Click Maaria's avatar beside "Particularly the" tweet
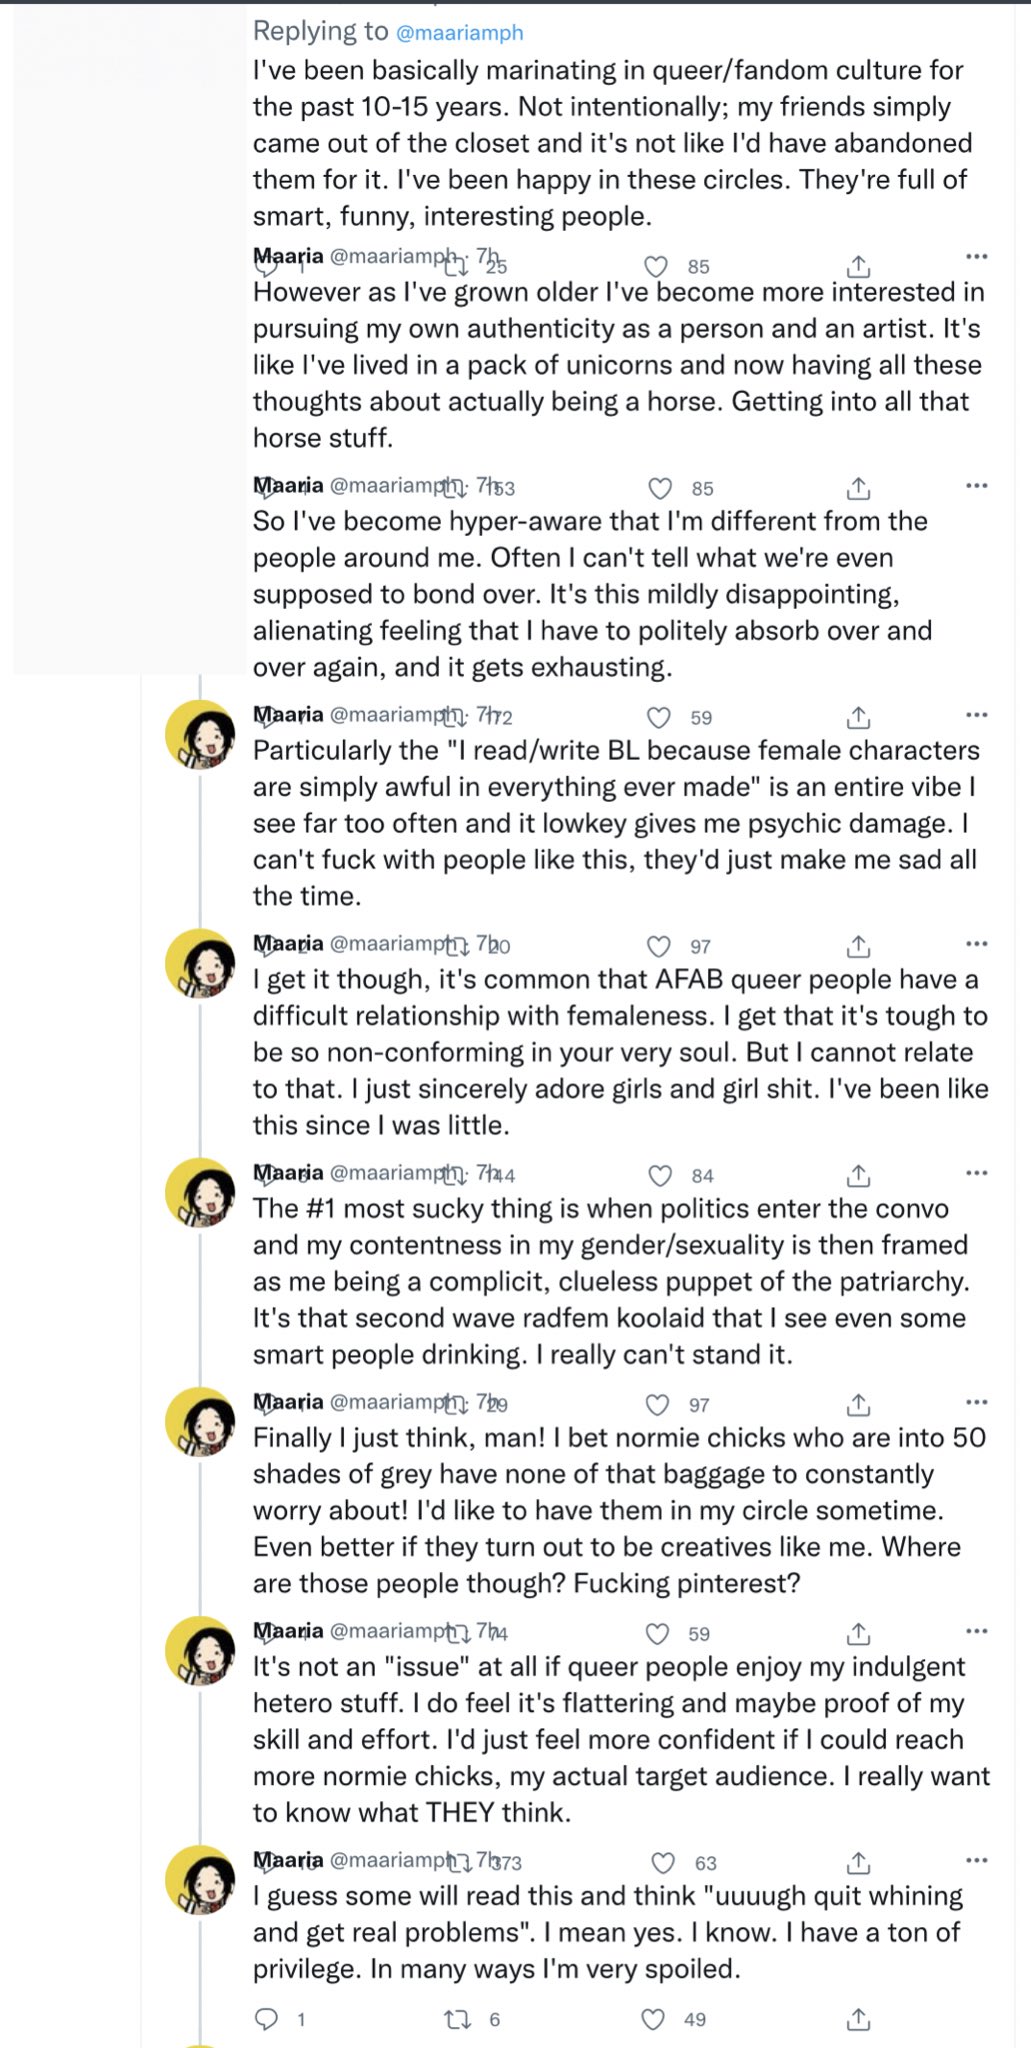 tap(200, 734)
